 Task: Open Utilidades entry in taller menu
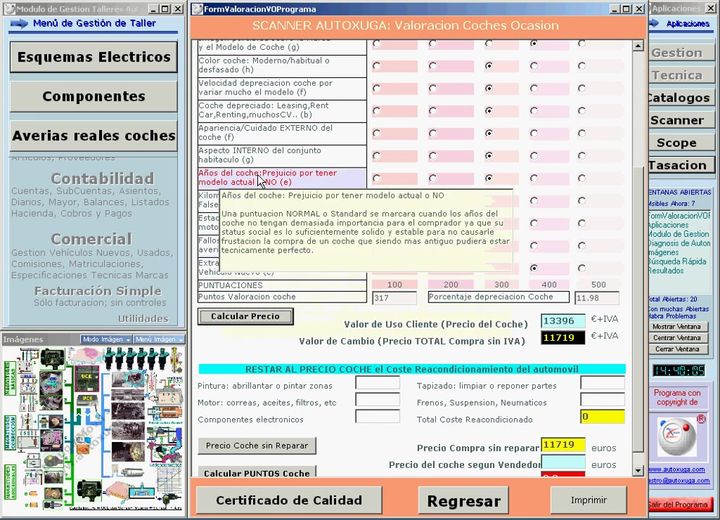tap(143, 318)
